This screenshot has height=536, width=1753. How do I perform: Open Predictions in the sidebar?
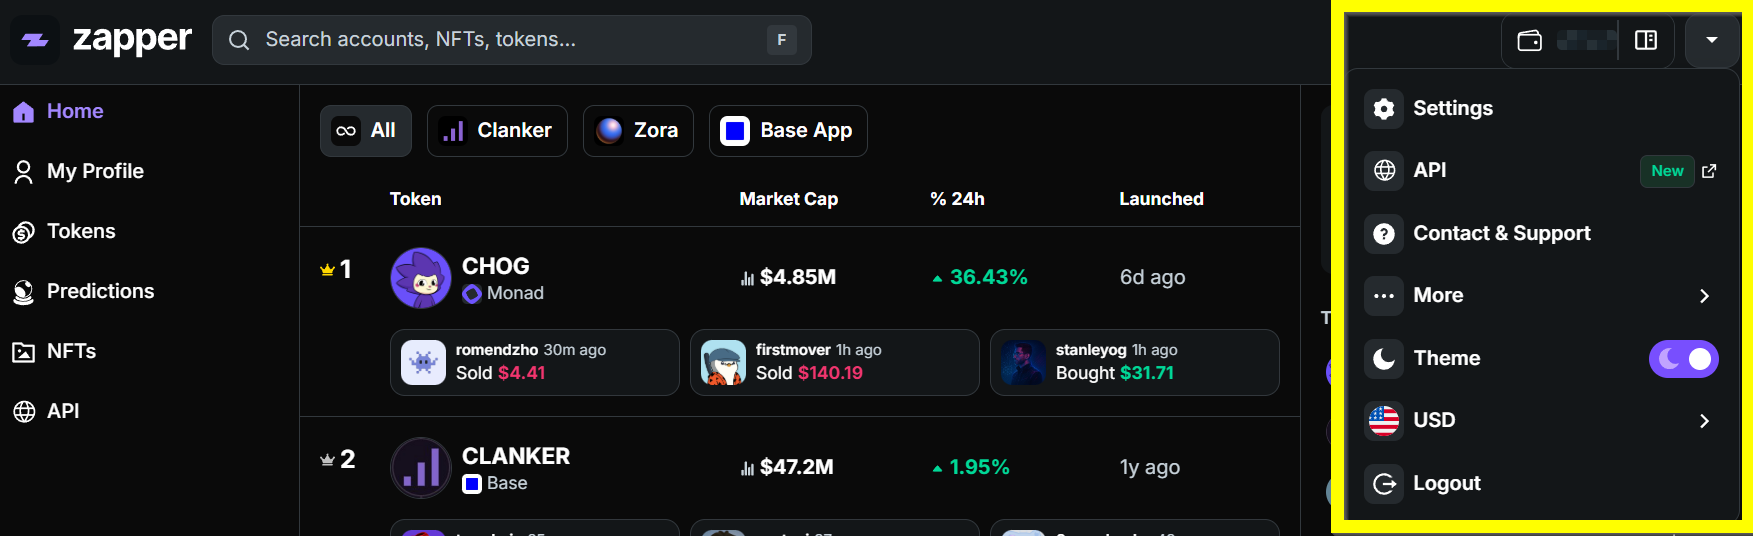(99, 291)
